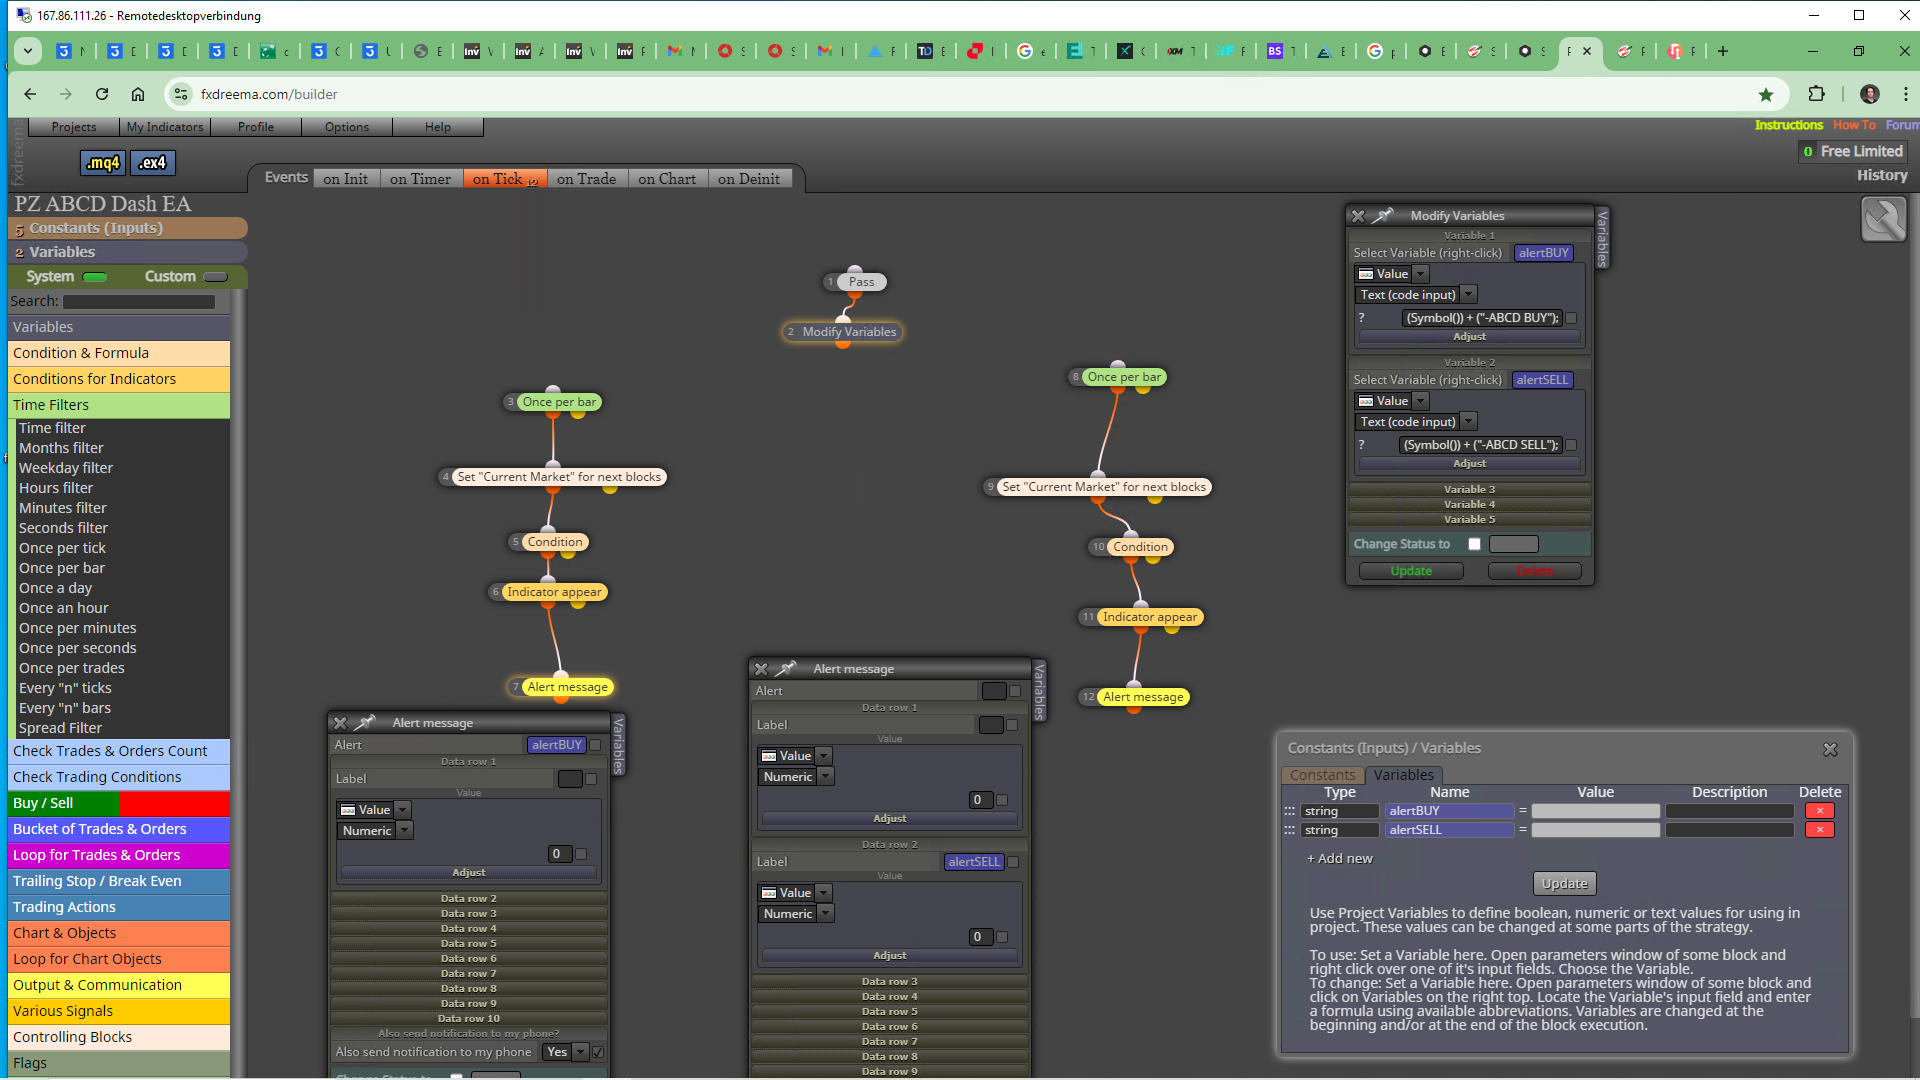The width and height of the screenshot is (1920, 1080).
Task: Delete the alertBUY variable row
Action: click(1819, 811)
